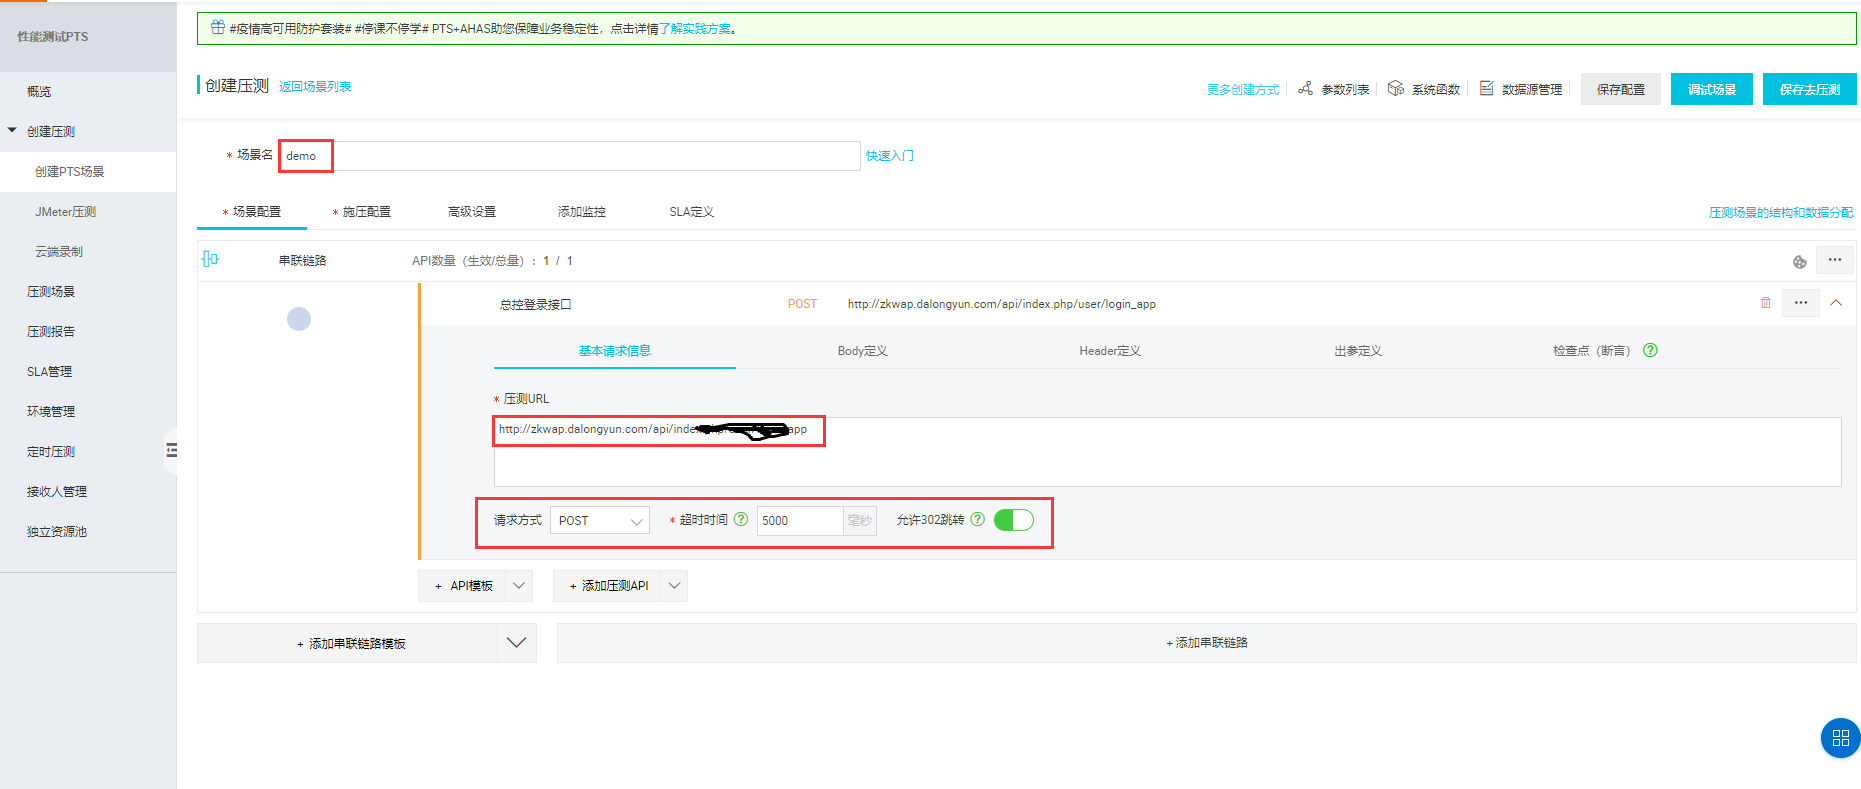Open the blue floating grid button
Image resolution: width=1861 pixels, height=789 pixels.
1840,738
